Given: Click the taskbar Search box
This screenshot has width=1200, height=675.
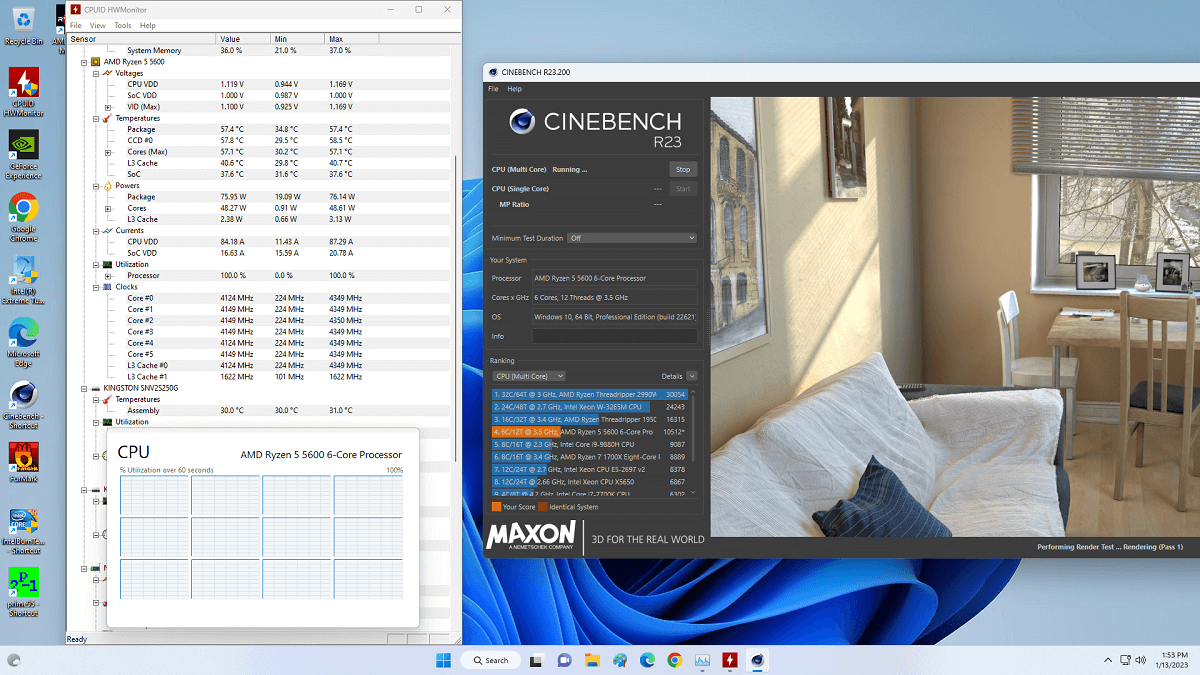Looking at the screenshot, I should 490,660.
